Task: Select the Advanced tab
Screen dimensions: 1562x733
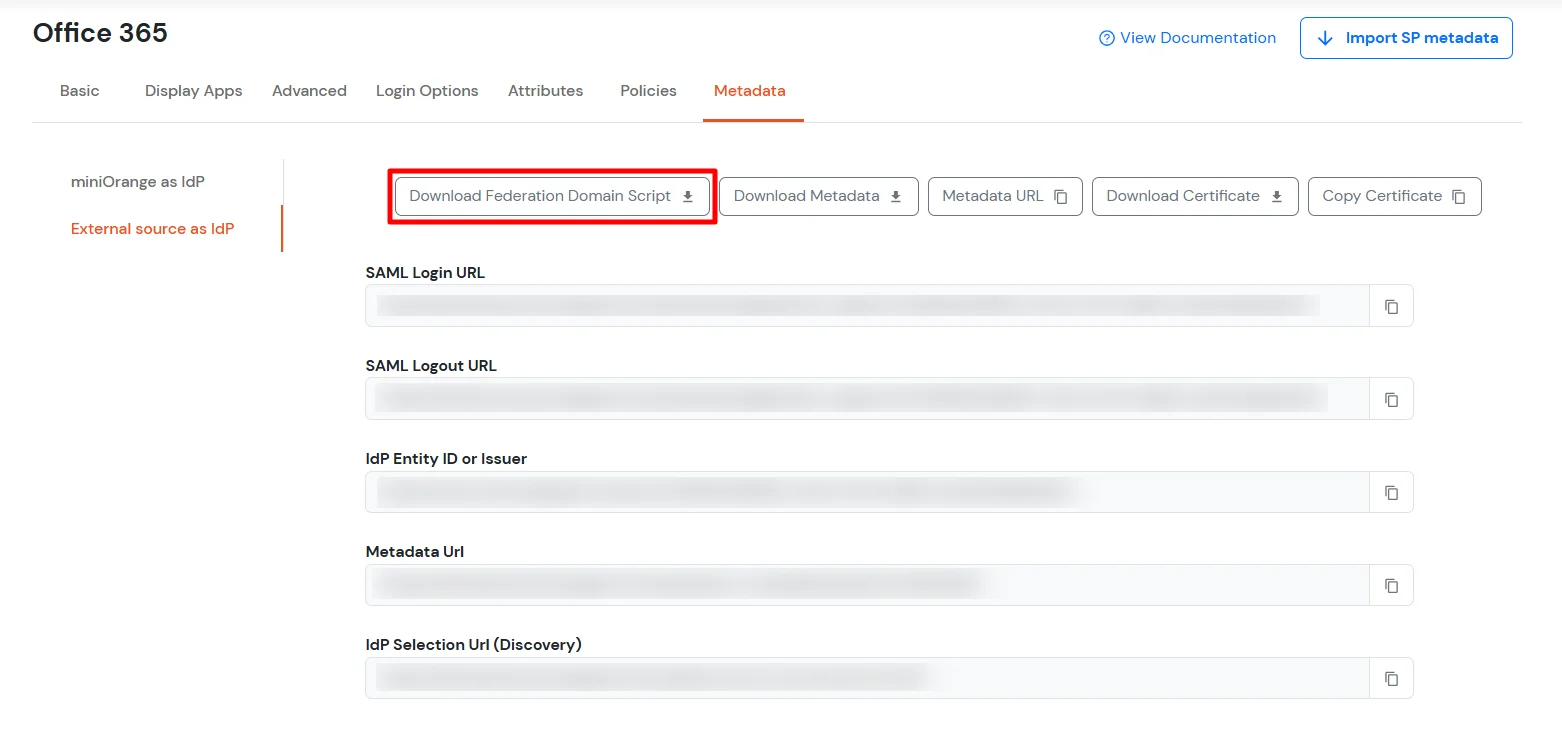Action: click(x=309, y=90)
